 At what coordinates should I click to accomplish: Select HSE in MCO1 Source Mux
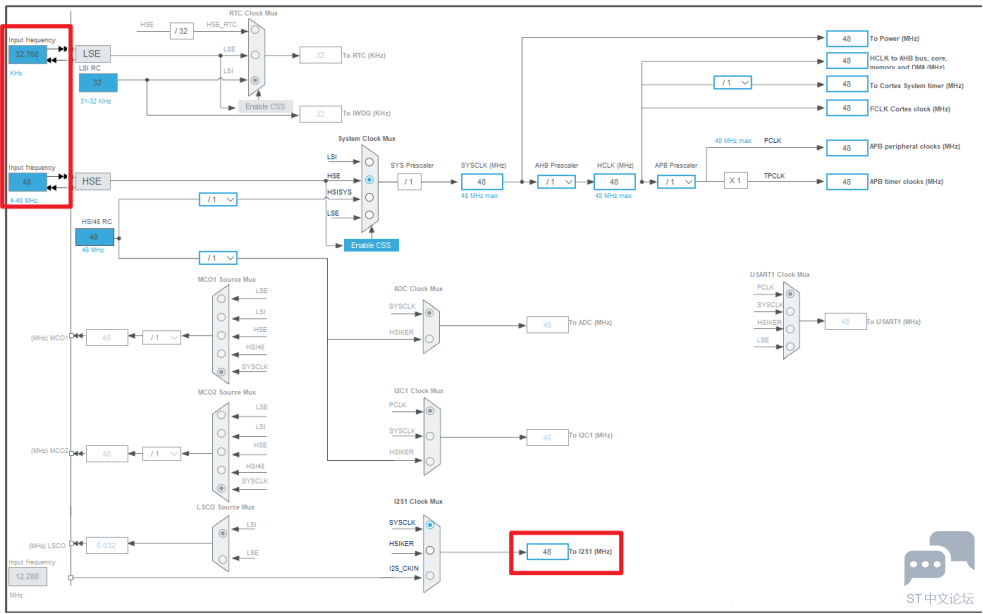221,336
